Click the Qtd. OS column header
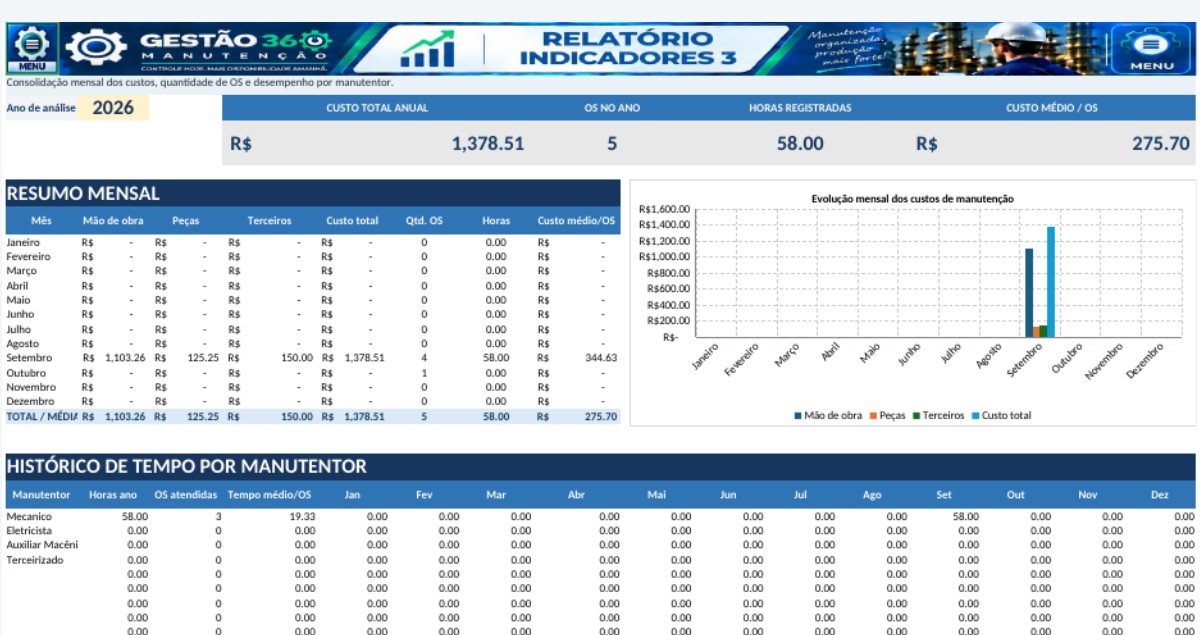 (x=424, y=220)
